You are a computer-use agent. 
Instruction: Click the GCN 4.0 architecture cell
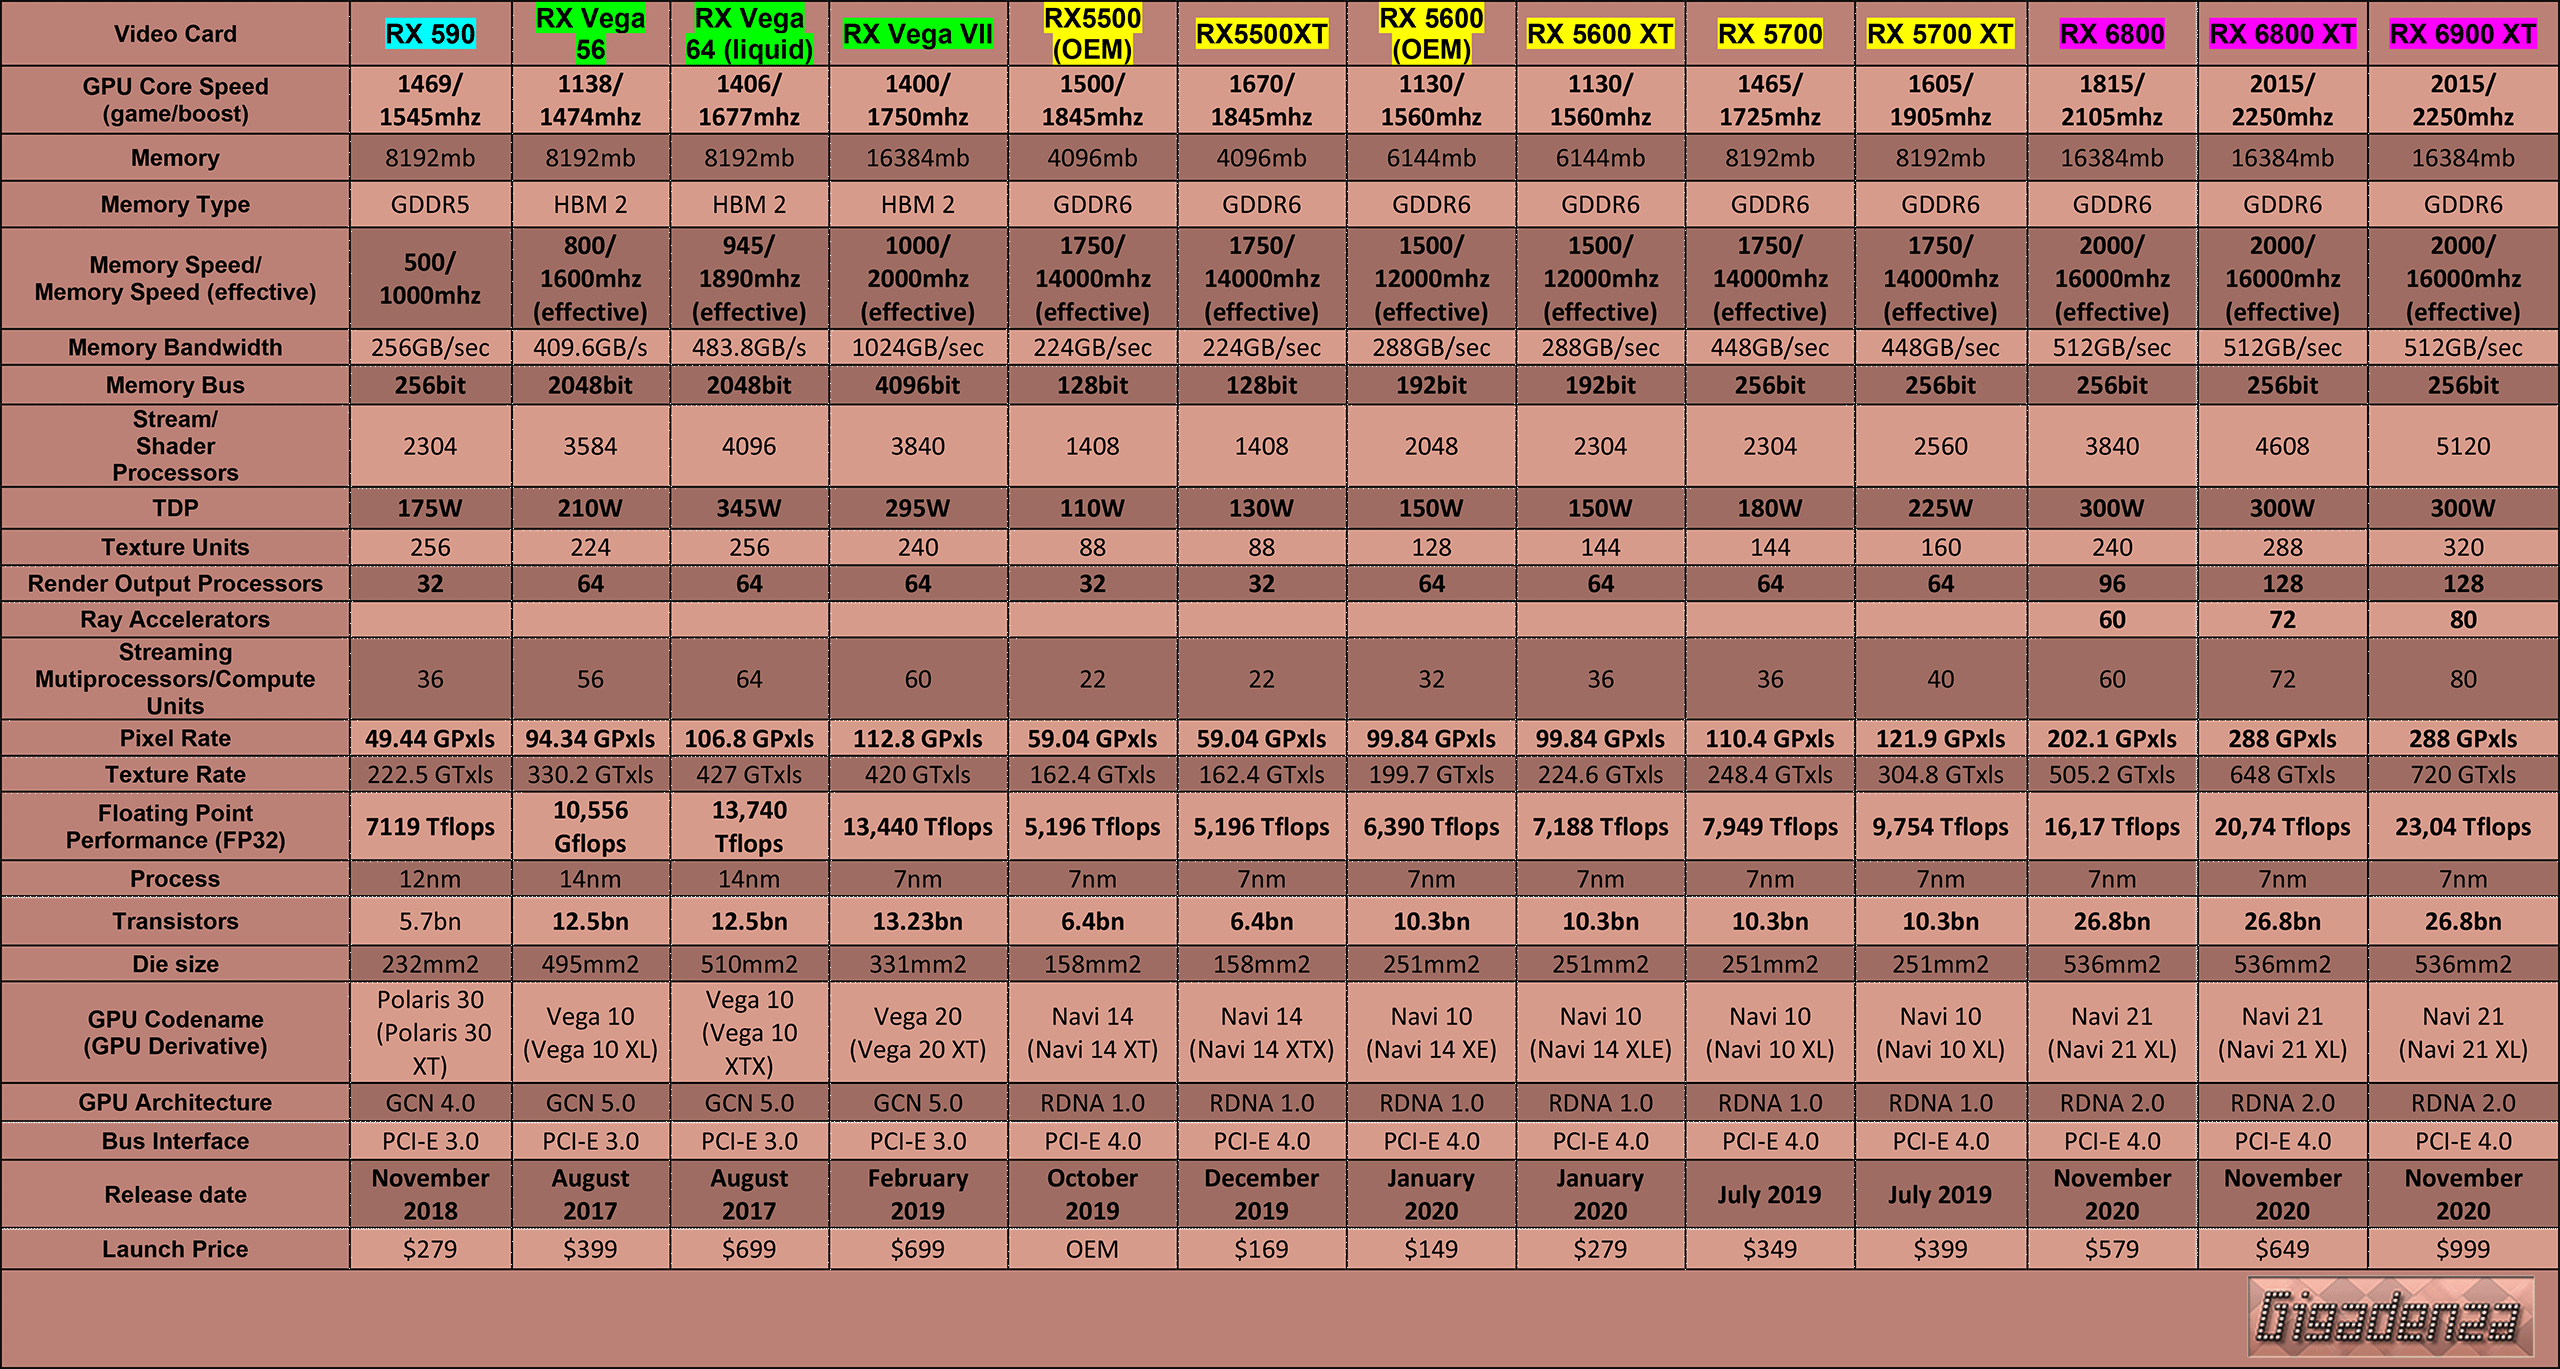(x=430, y=1102)
